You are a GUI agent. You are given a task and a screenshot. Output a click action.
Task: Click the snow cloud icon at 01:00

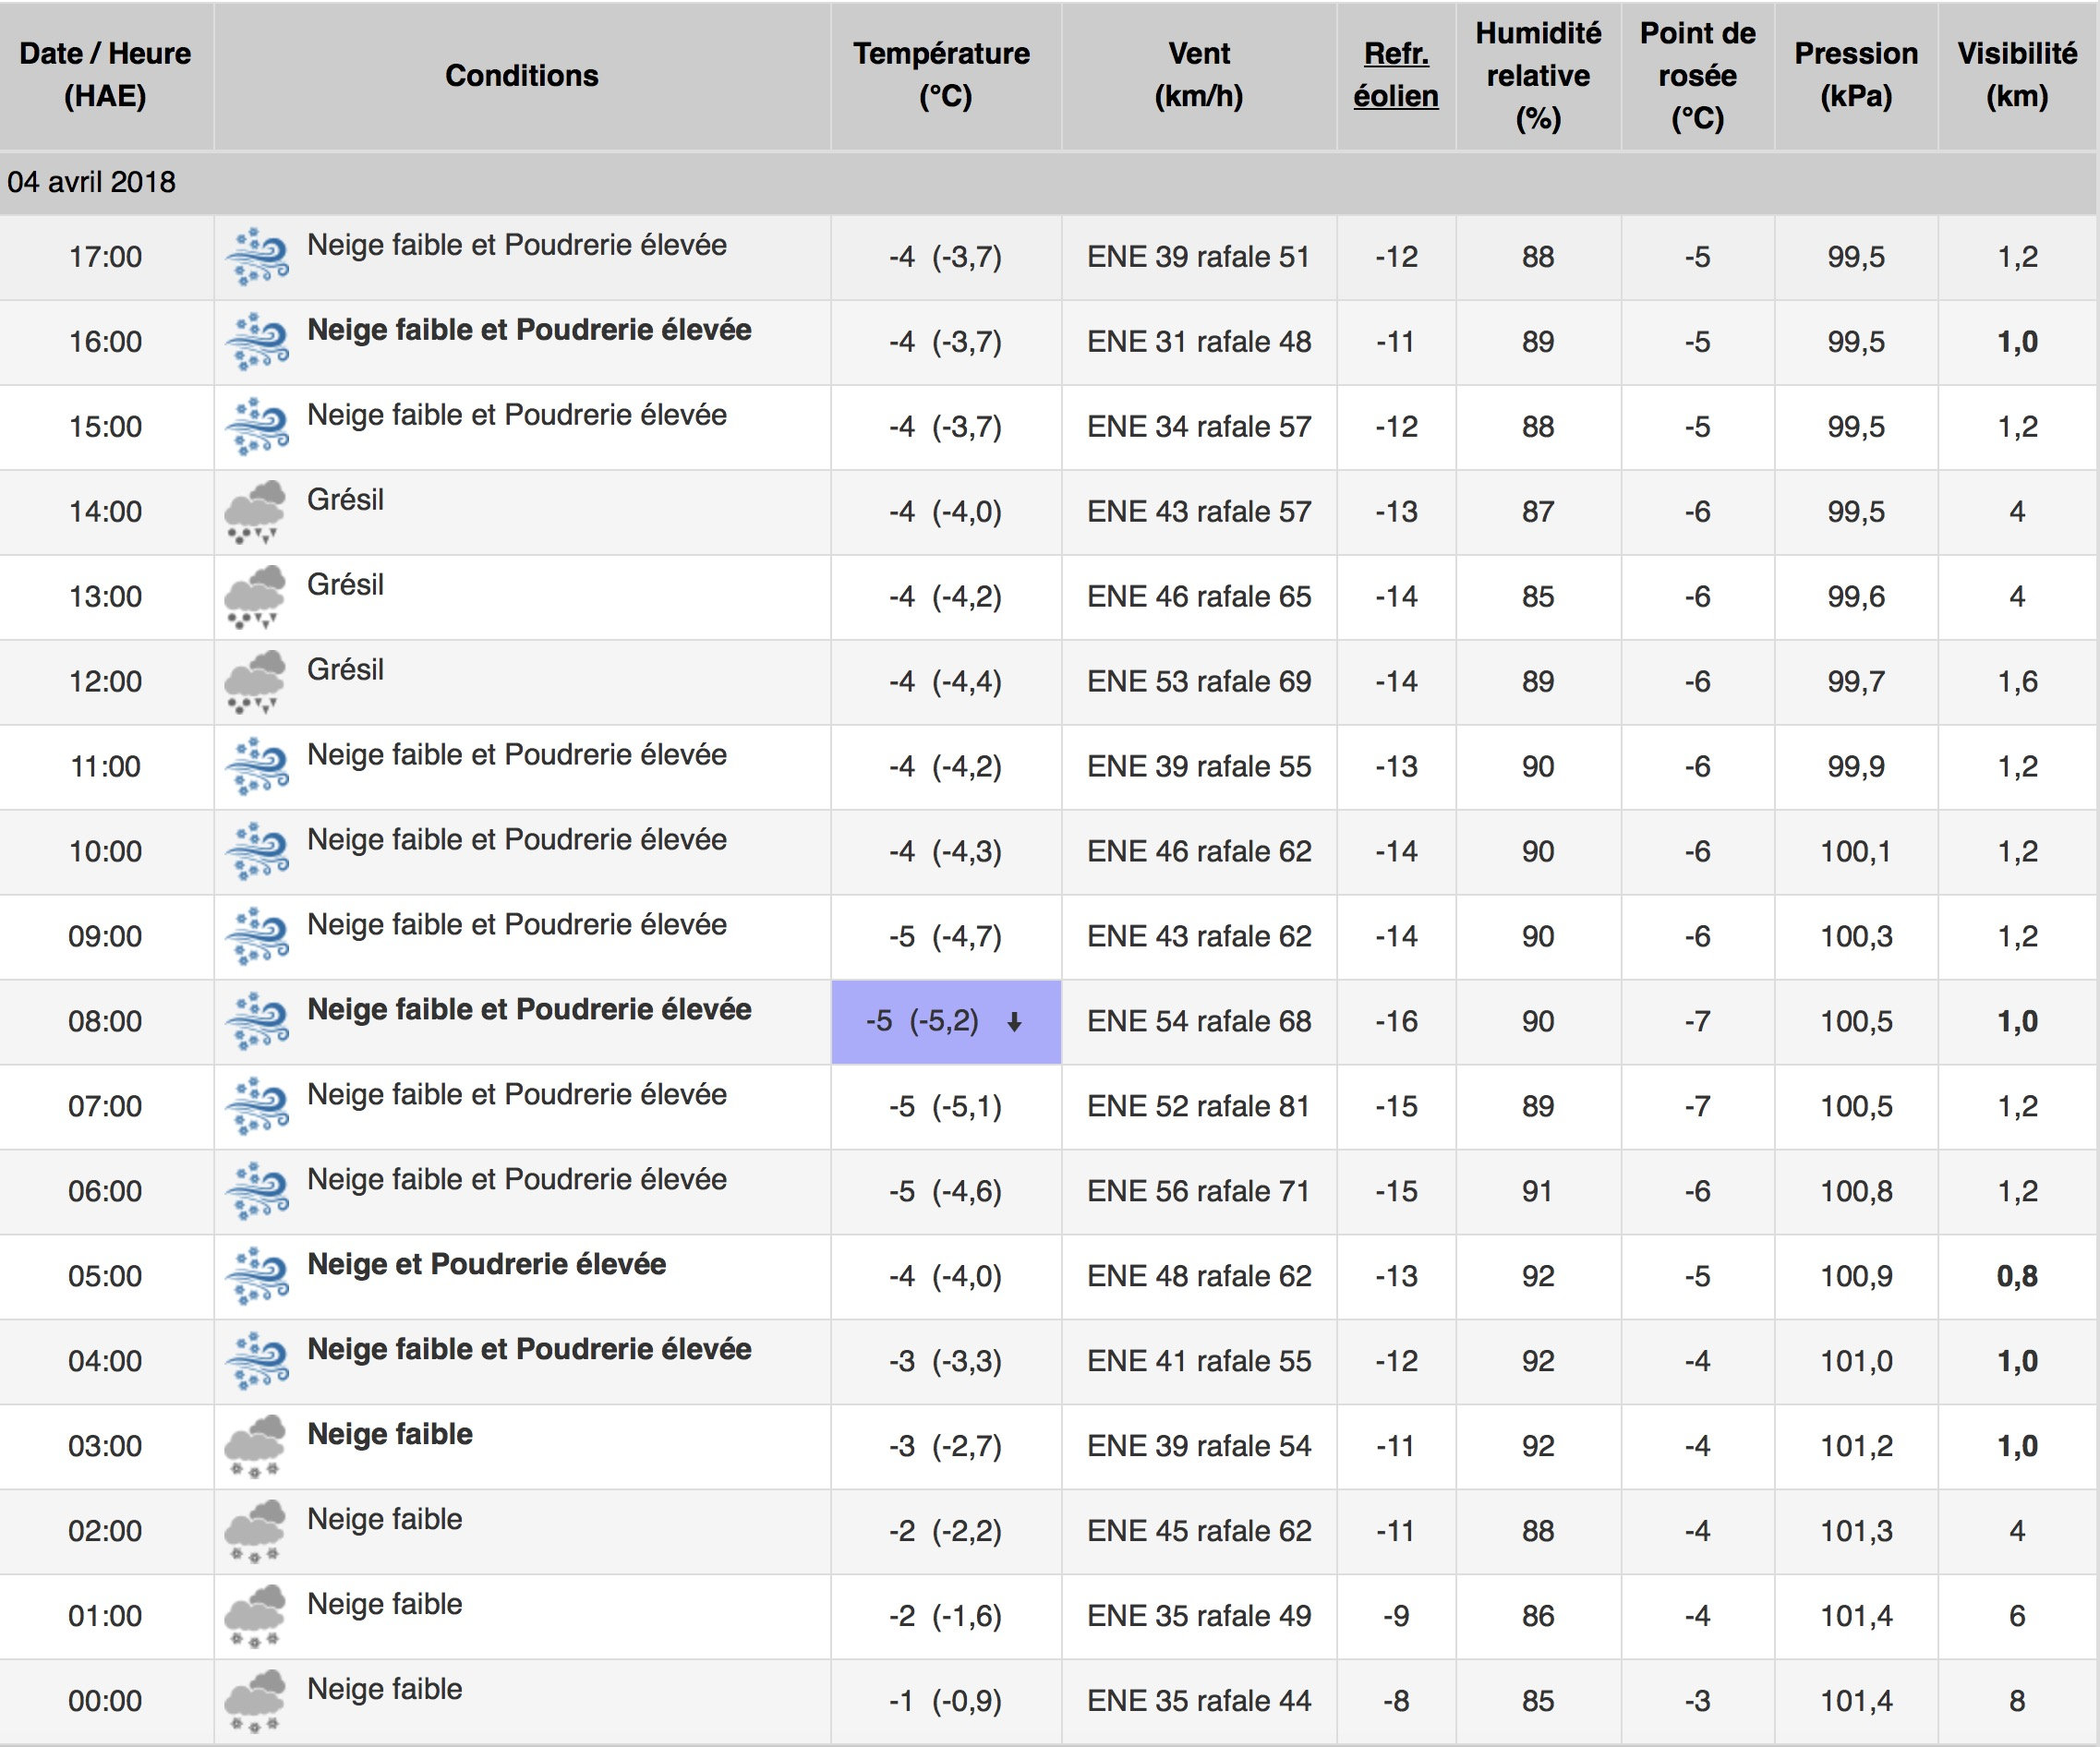[x=255, y=1617]
